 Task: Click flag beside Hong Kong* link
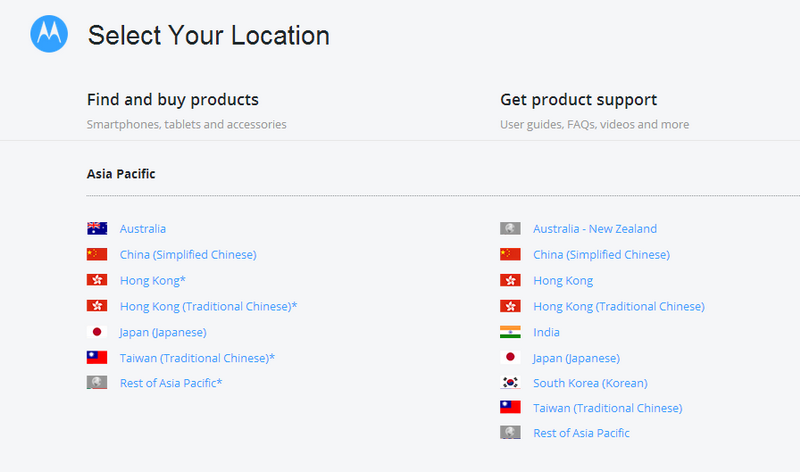coord(97,280)
